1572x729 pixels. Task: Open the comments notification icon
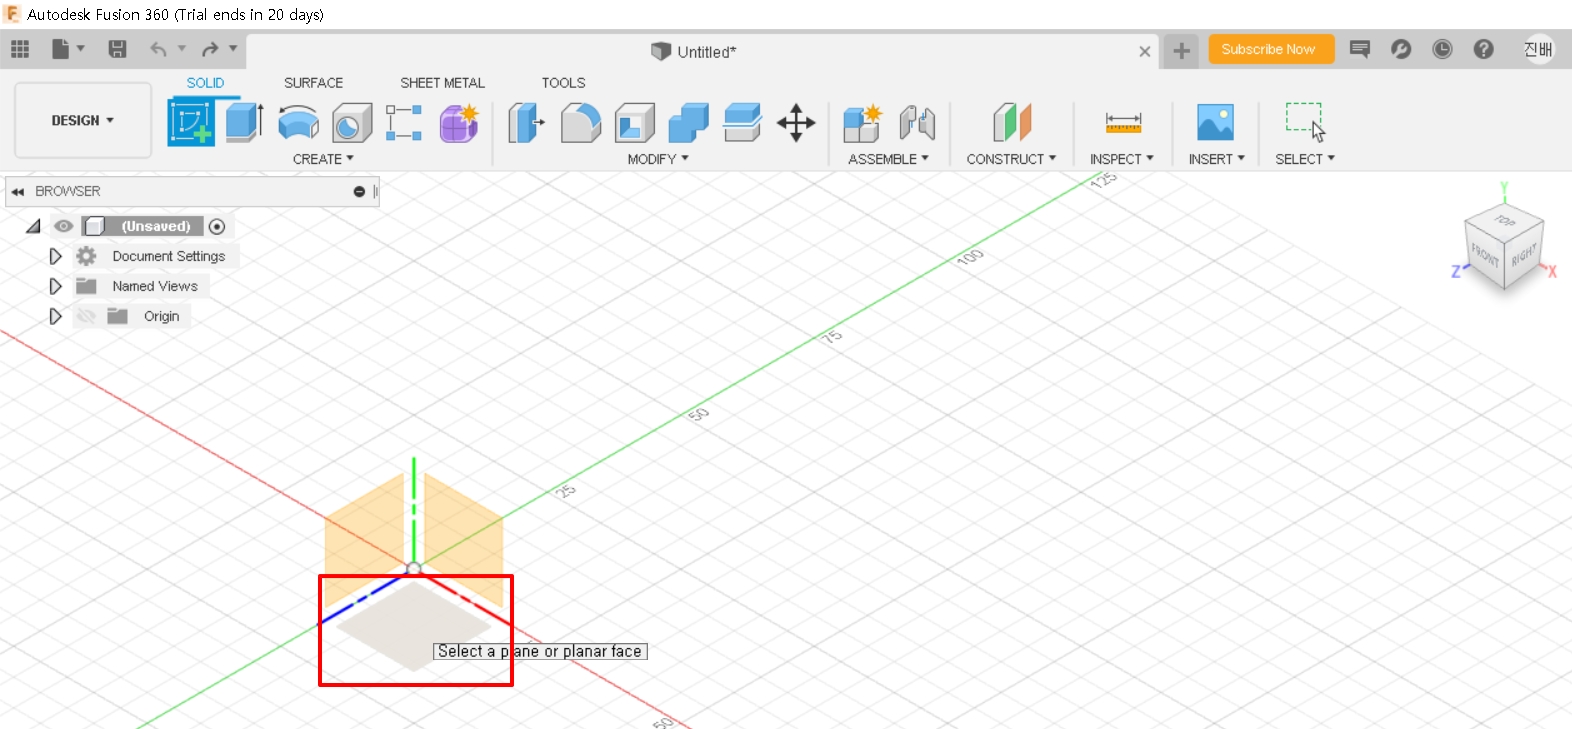tap(1359, 49)
